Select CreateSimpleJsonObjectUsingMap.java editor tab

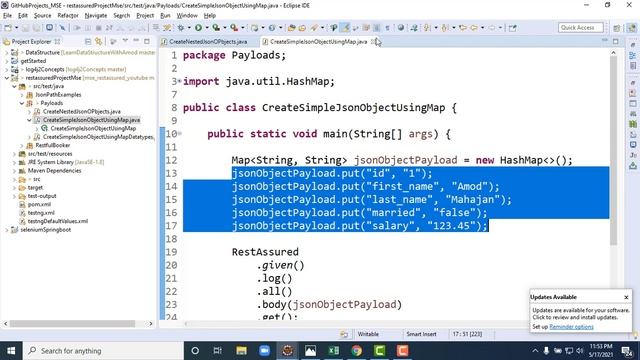tap(318, 42)
